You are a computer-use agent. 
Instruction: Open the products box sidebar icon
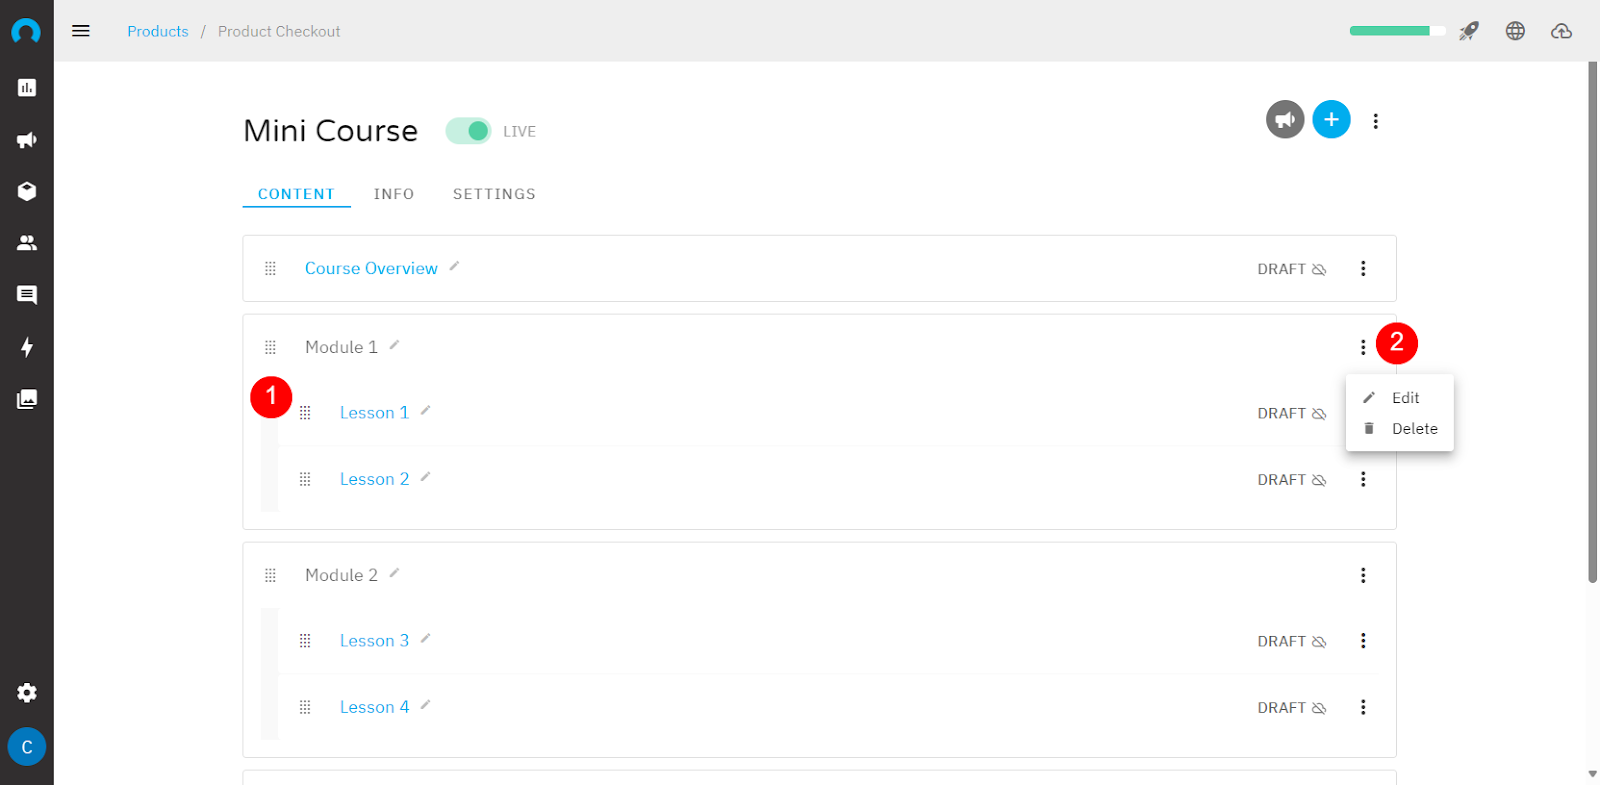(x=27, y=191)
